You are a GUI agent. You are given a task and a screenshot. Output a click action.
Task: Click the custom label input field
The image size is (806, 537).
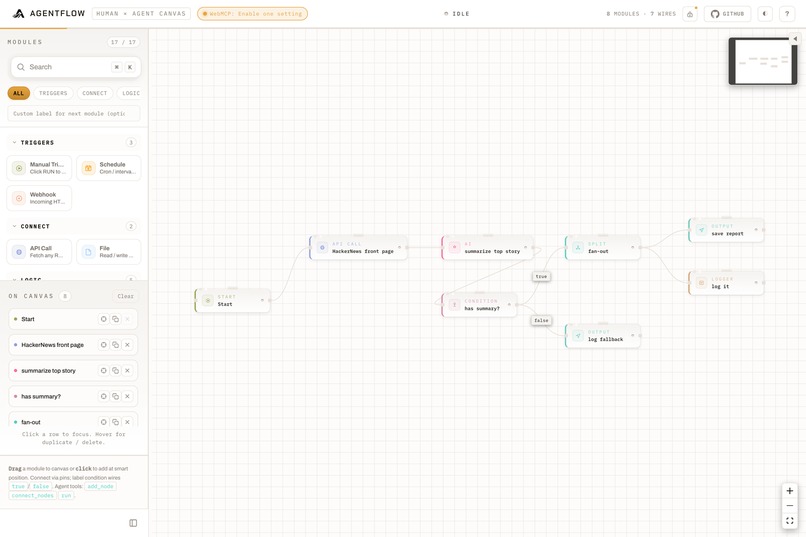click(74, 114)
